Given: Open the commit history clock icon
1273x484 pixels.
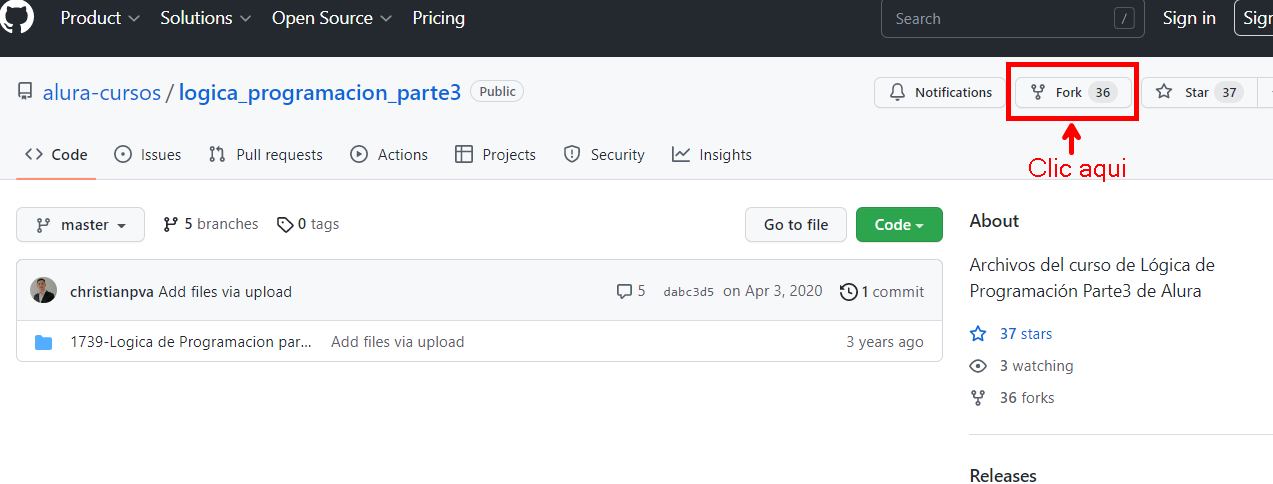Looking at the screenshot, I should (x=849, y=292).
